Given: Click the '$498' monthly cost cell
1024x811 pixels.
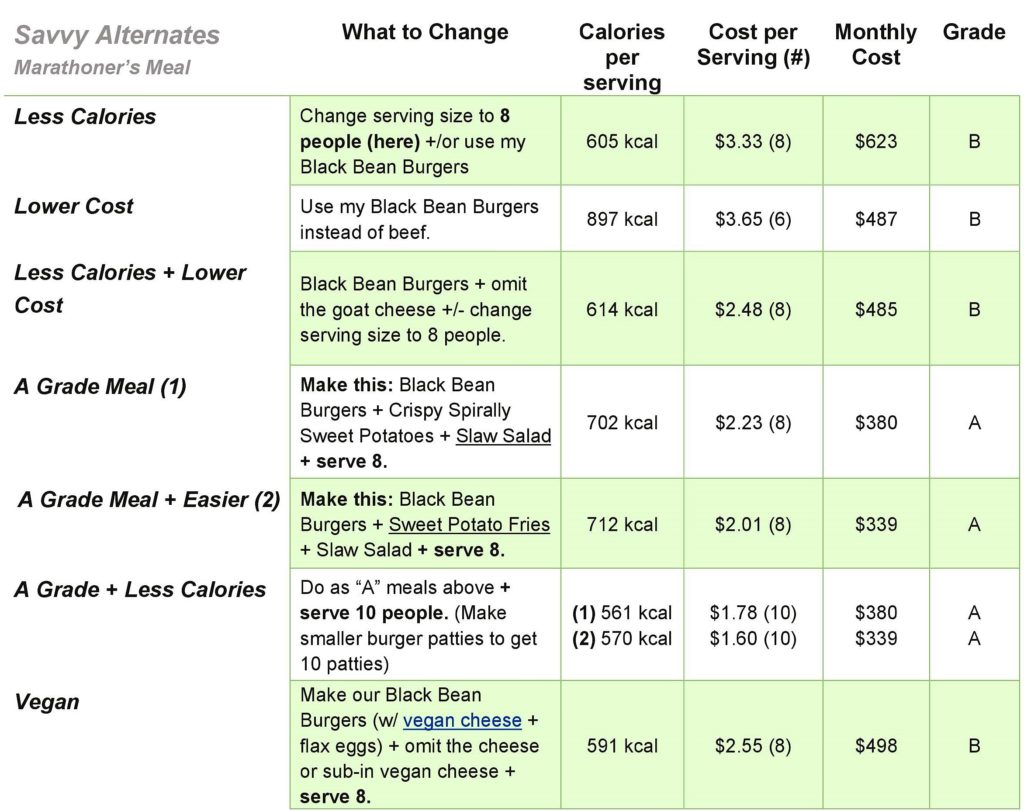Looking at the screenshot, I should (876, 745).
